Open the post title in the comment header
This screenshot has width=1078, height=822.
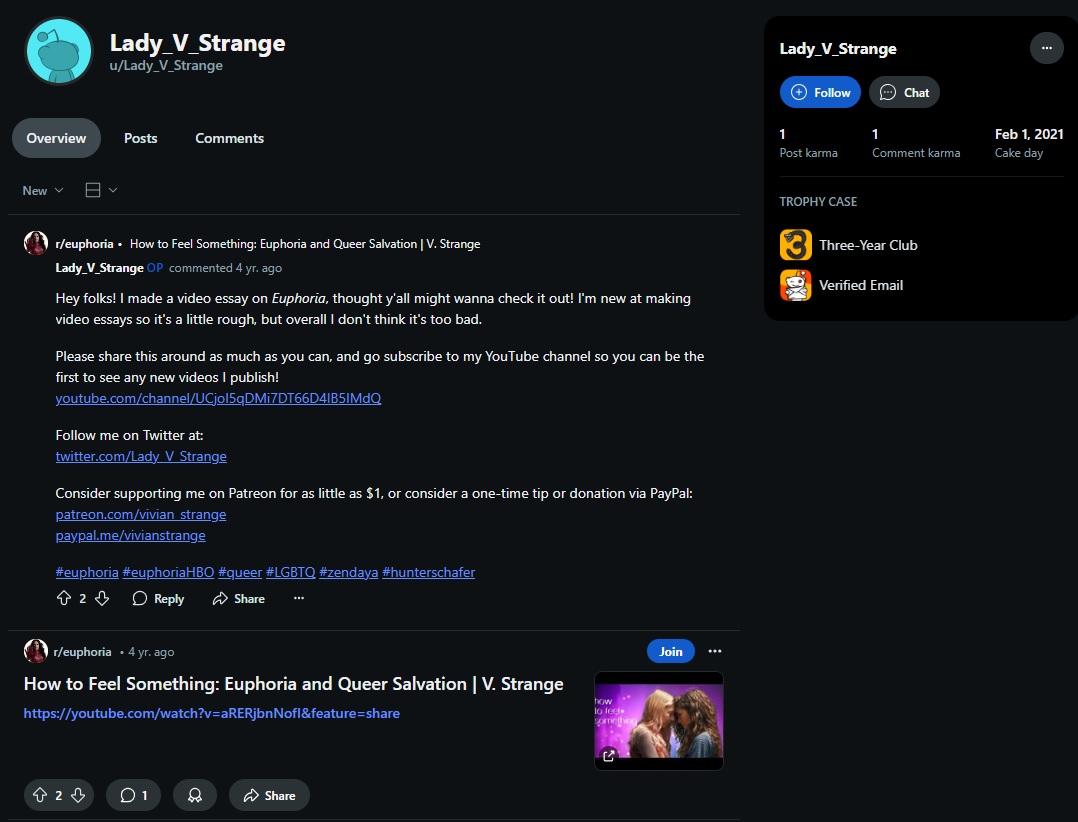pyautogui.click(x=305, y=244)
